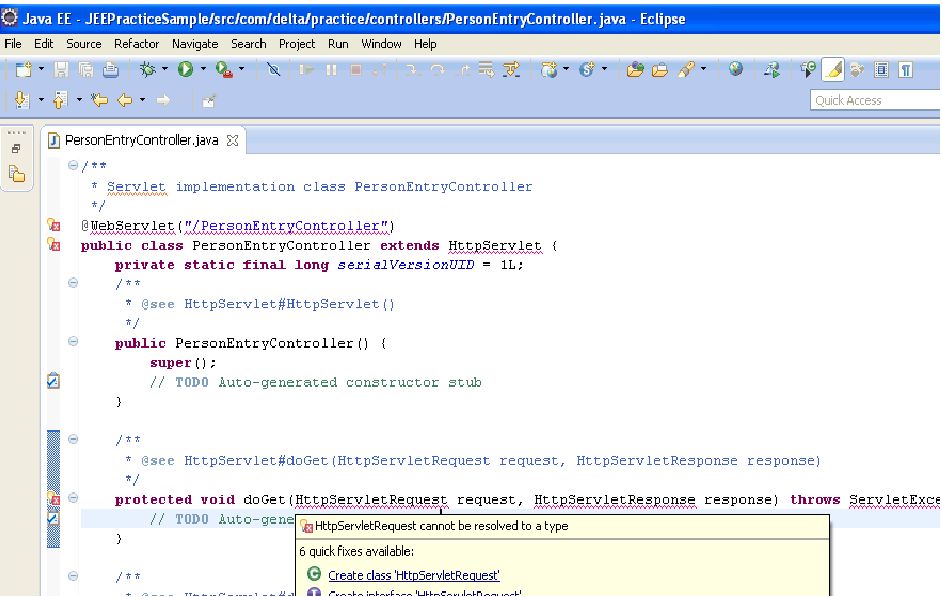Open dropdown arrow next to Run icon

click(202, 68)
